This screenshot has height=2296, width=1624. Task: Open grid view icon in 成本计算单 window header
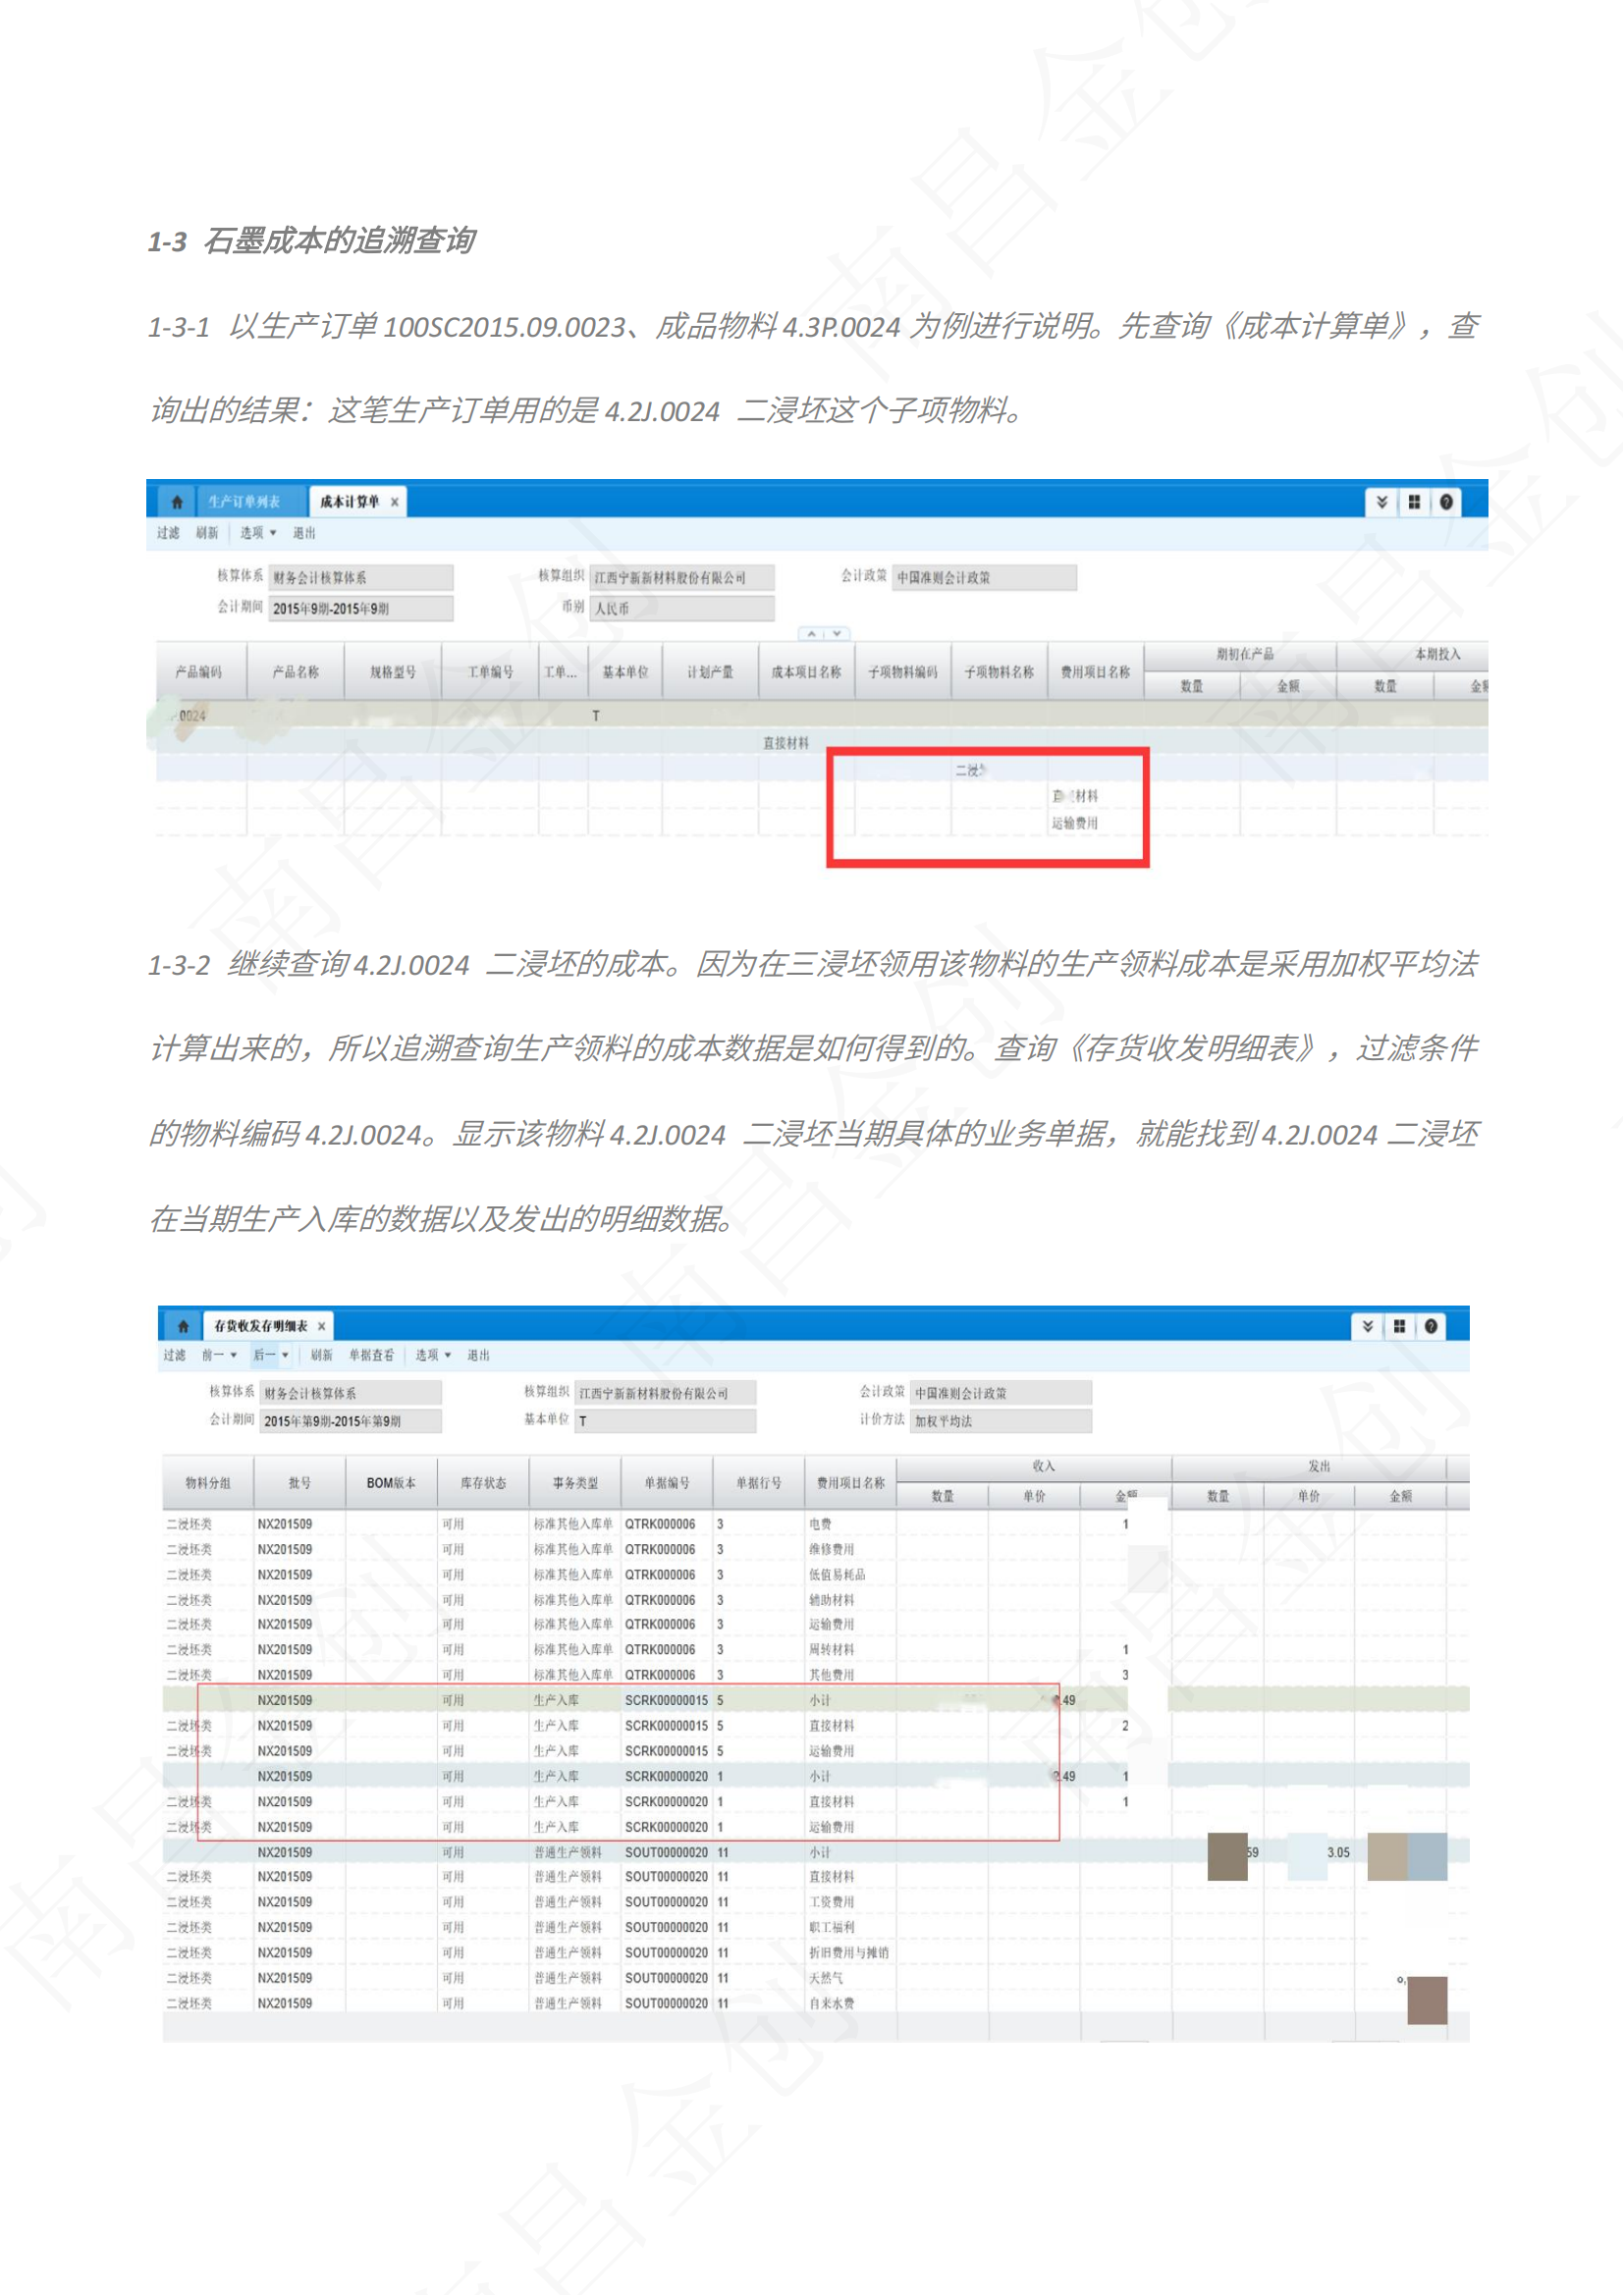click(x=1414, y=502)
